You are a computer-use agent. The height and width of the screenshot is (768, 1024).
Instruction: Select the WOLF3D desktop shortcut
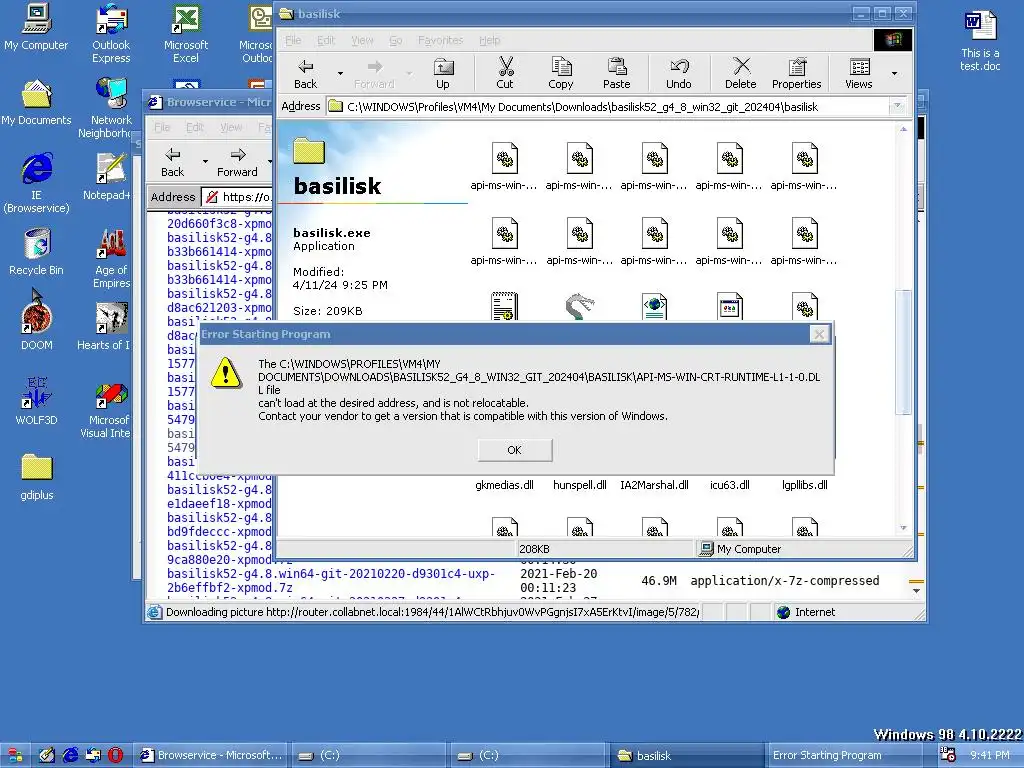tap(36, 402)
